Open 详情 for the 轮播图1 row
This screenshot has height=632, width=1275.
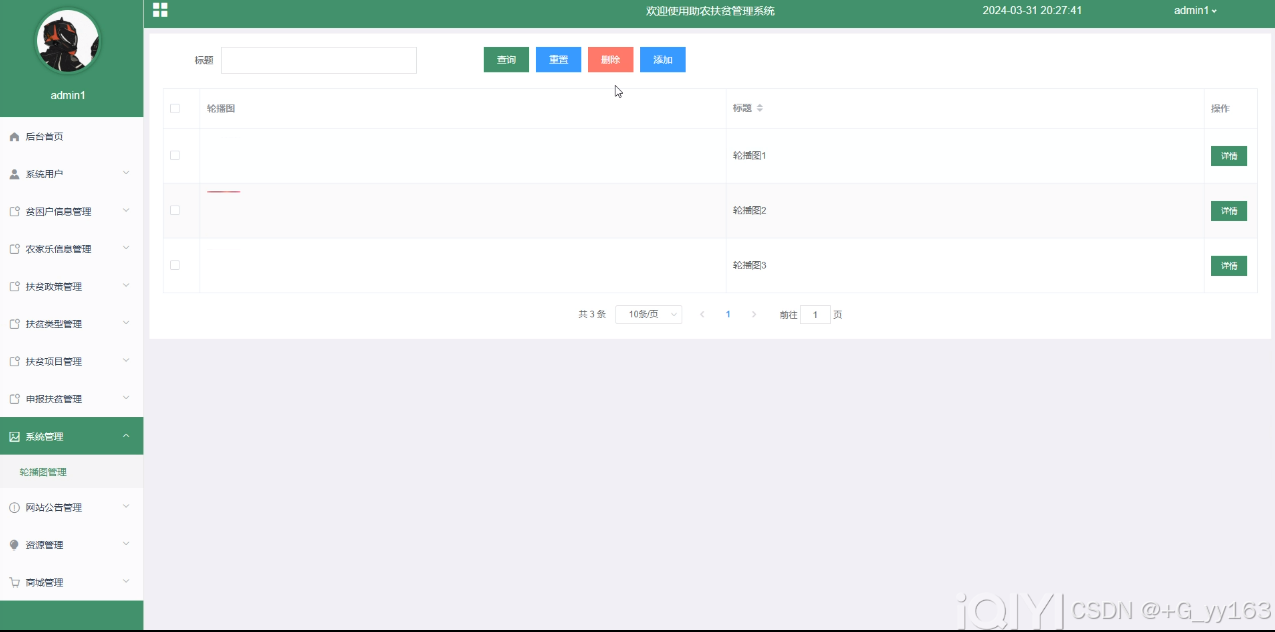[1229, 156]
